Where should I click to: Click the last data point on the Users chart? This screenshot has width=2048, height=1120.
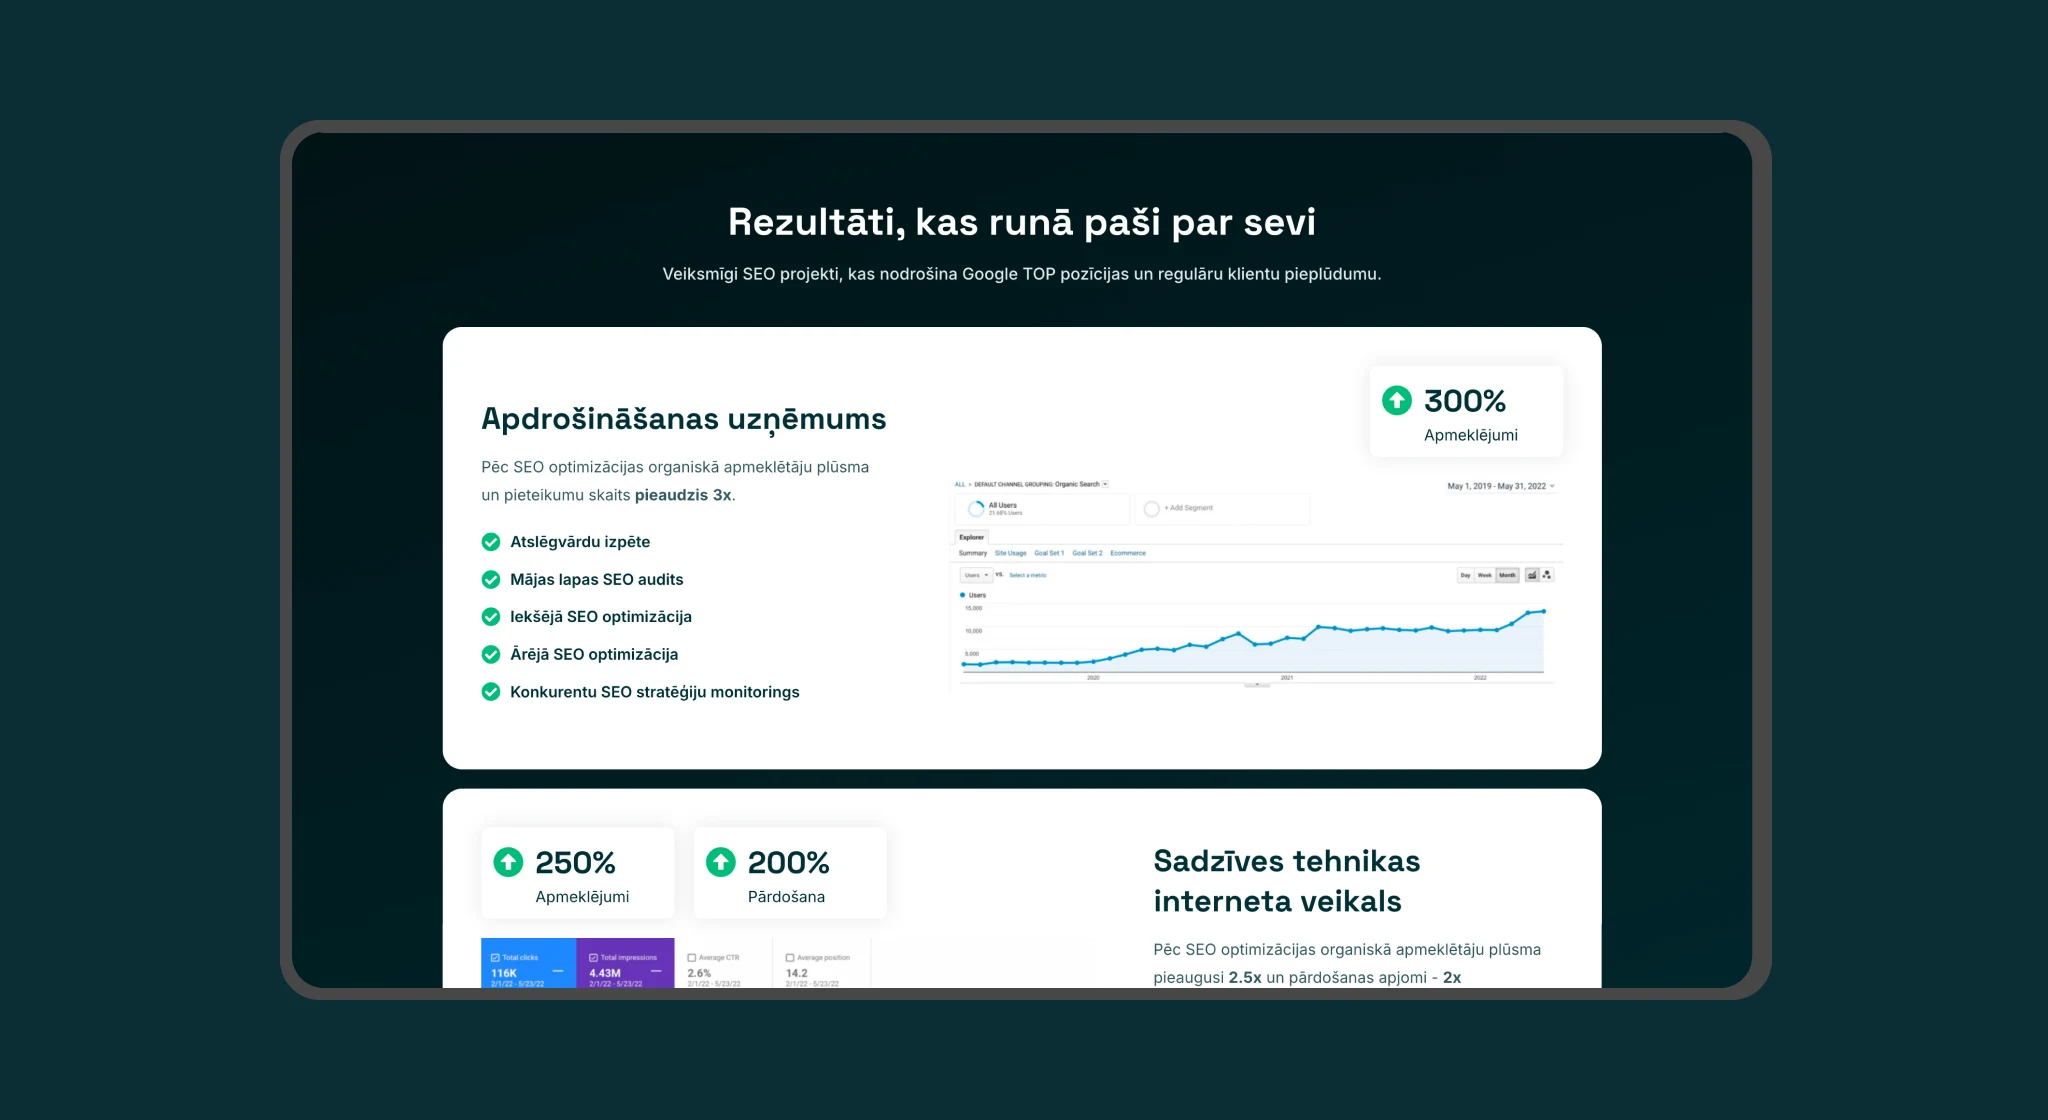pos(1543,611)
